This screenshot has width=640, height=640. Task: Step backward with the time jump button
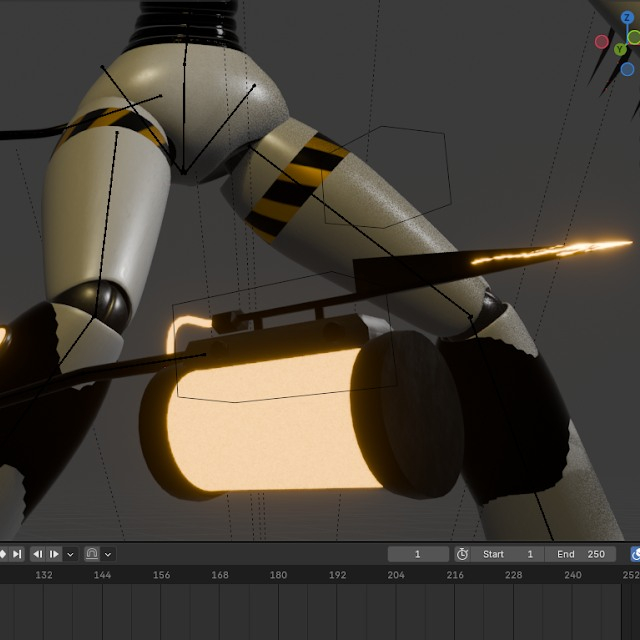point(38,553)
